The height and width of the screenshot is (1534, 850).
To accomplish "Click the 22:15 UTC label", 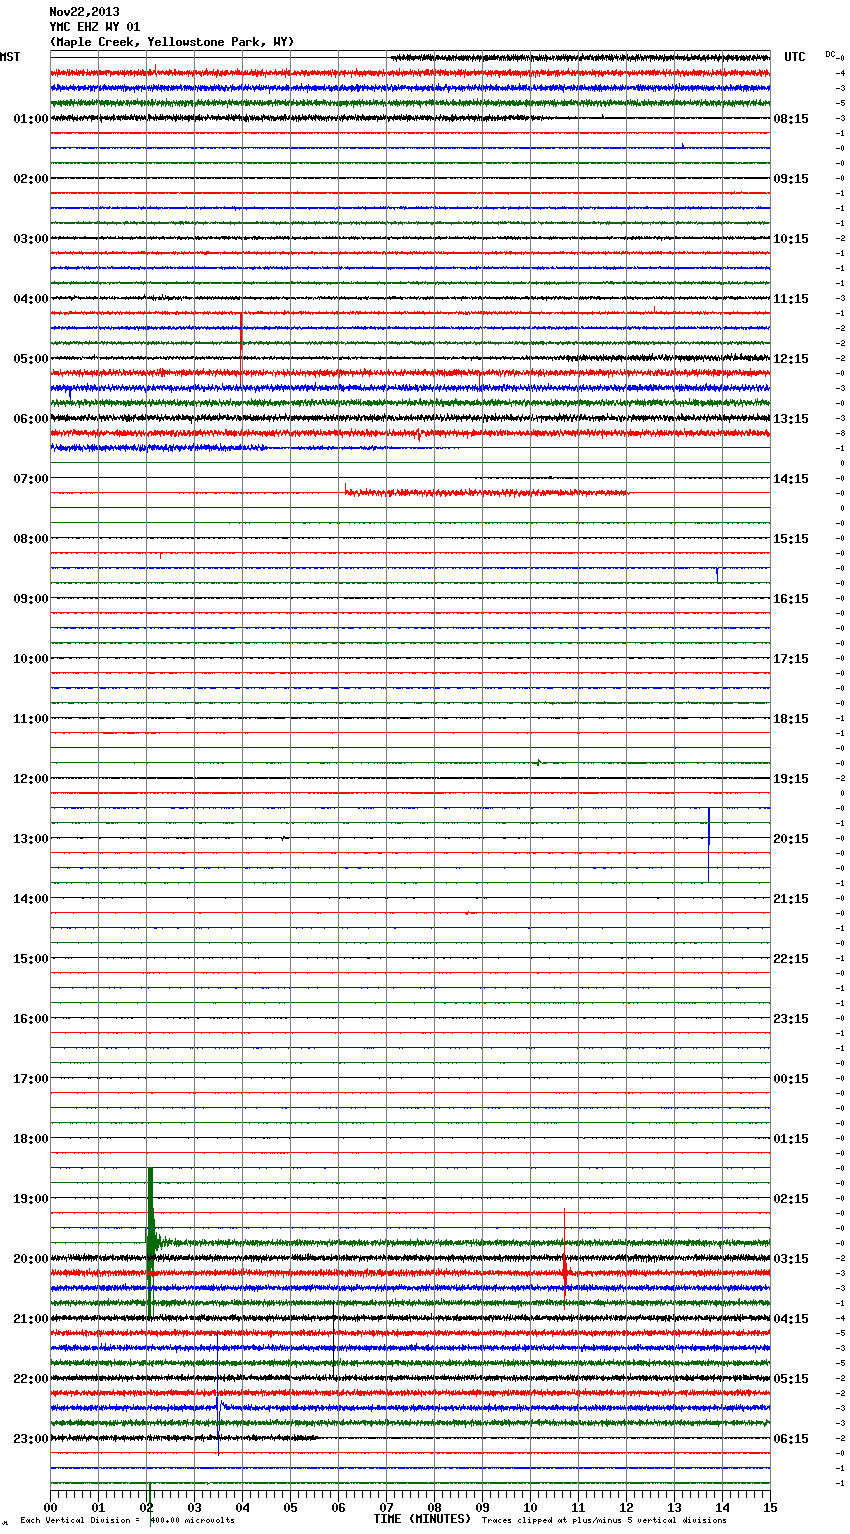I will tap(791, 959).
